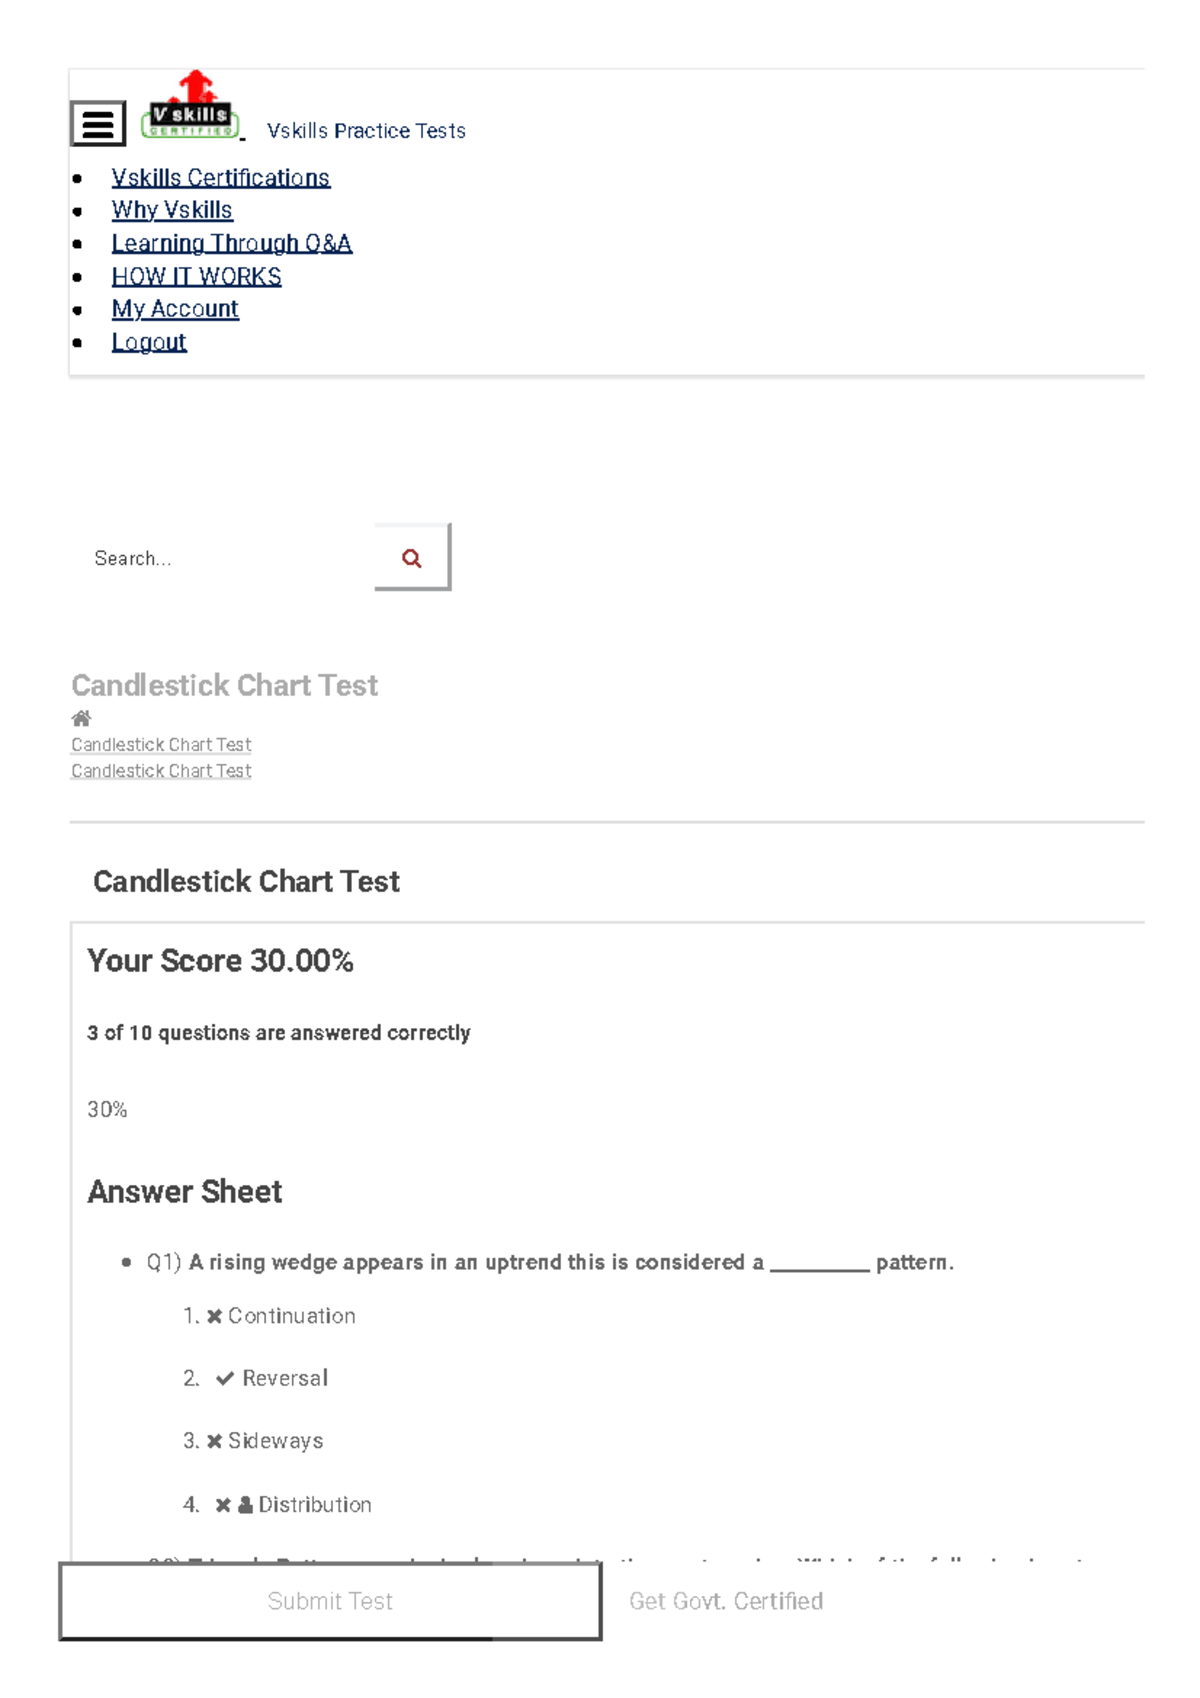Open the hamburger navigation menu
Image resolution: width=1200 pixels, height=1698 pixels.
tap(96, 123)
